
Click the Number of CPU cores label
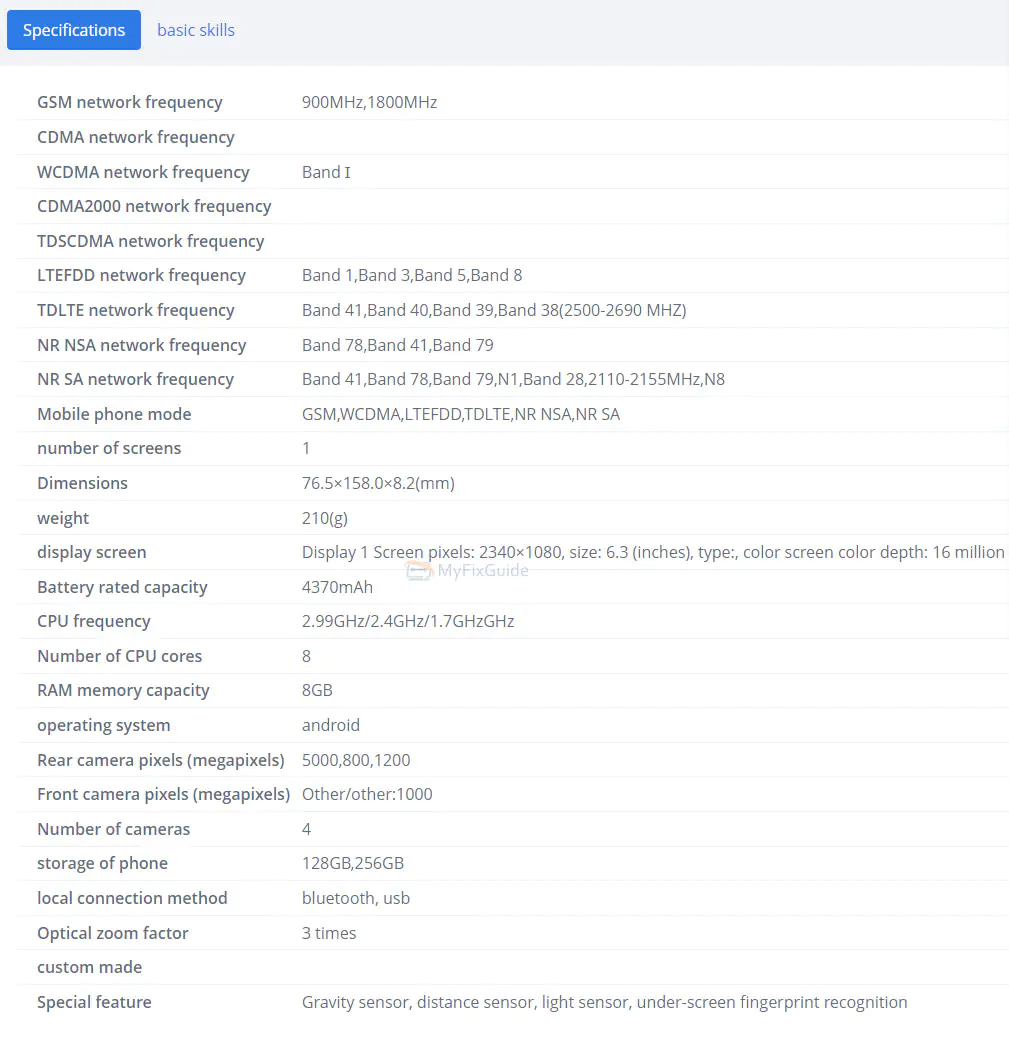(120, 656)
